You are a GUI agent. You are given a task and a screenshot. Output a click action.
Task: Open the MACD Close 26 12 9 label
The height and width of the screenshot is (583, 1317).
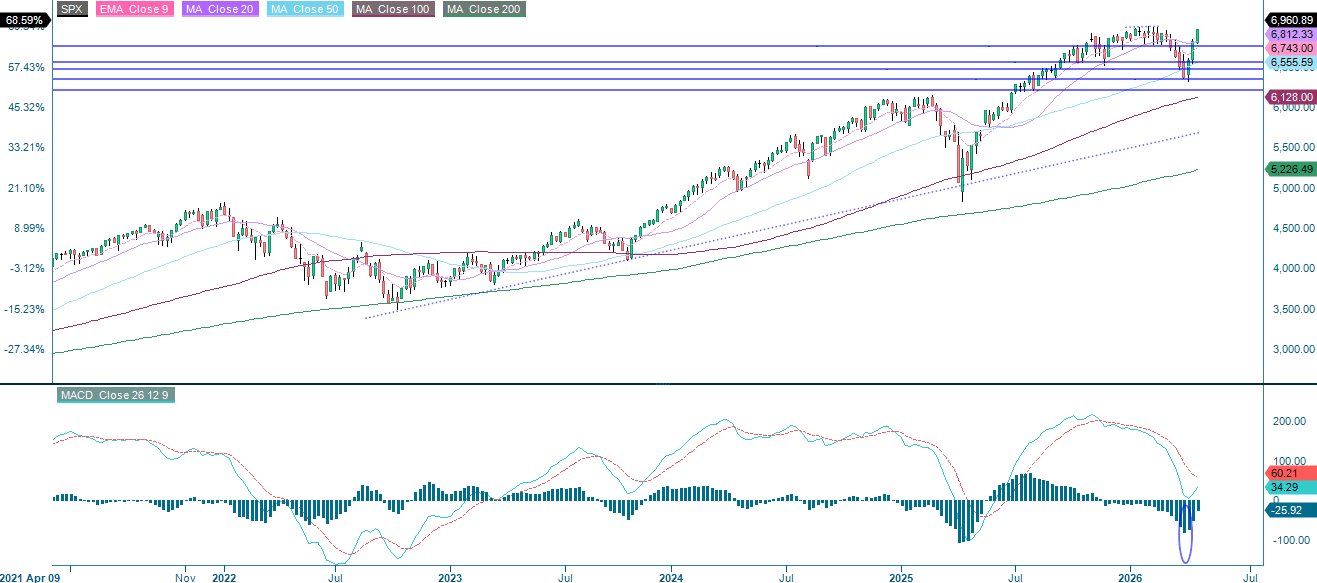tap(118, 395)
